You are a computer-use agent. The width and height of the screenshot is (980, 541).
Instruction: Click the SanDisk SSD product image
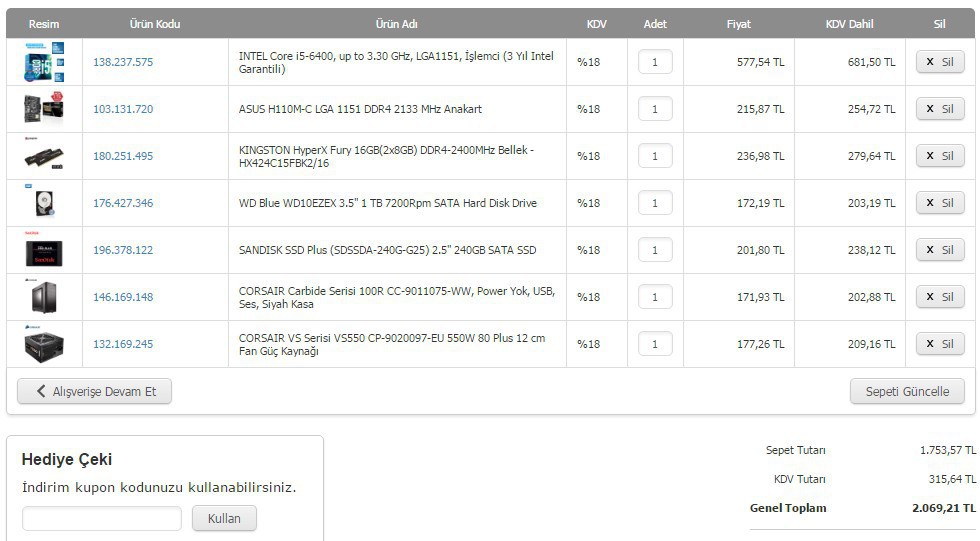[x=44, y=250]
